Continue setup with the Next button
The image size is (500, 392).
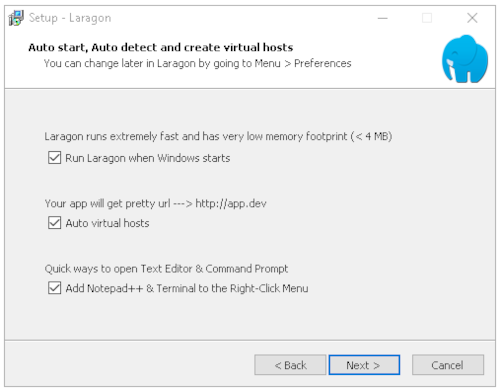364,365
